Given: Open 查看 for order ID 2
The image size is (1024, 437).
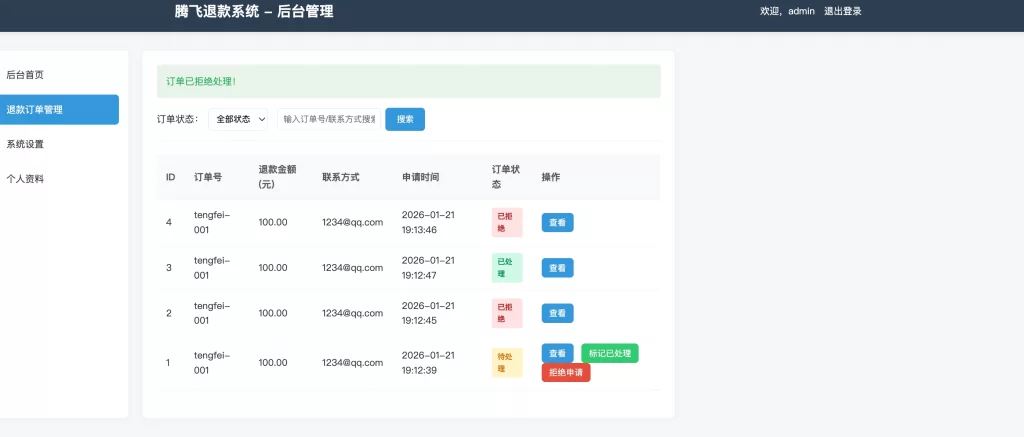Looking at the screenshot, I should [x=557, y=313].
